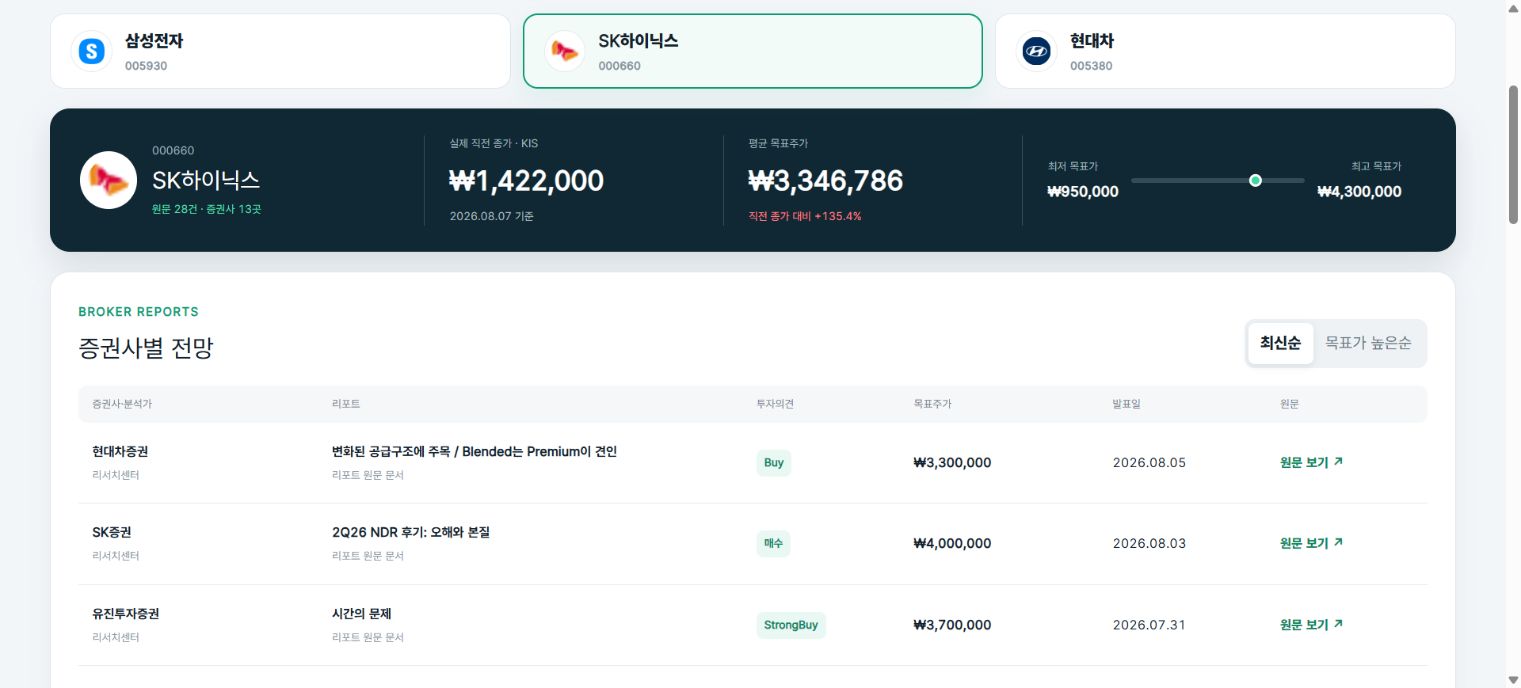The width and height of the screenshot is (1521, 688).
Task: Click the 리포트 column header
Action: click(346, 404)
